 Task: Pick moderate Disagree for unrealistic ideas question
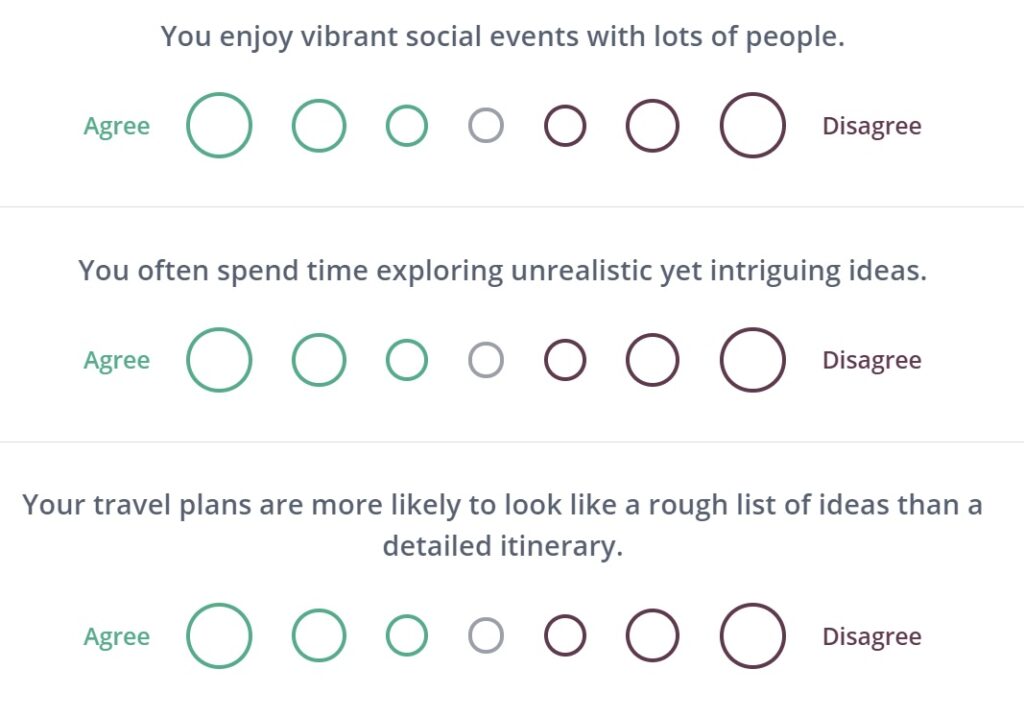(652, 360)
